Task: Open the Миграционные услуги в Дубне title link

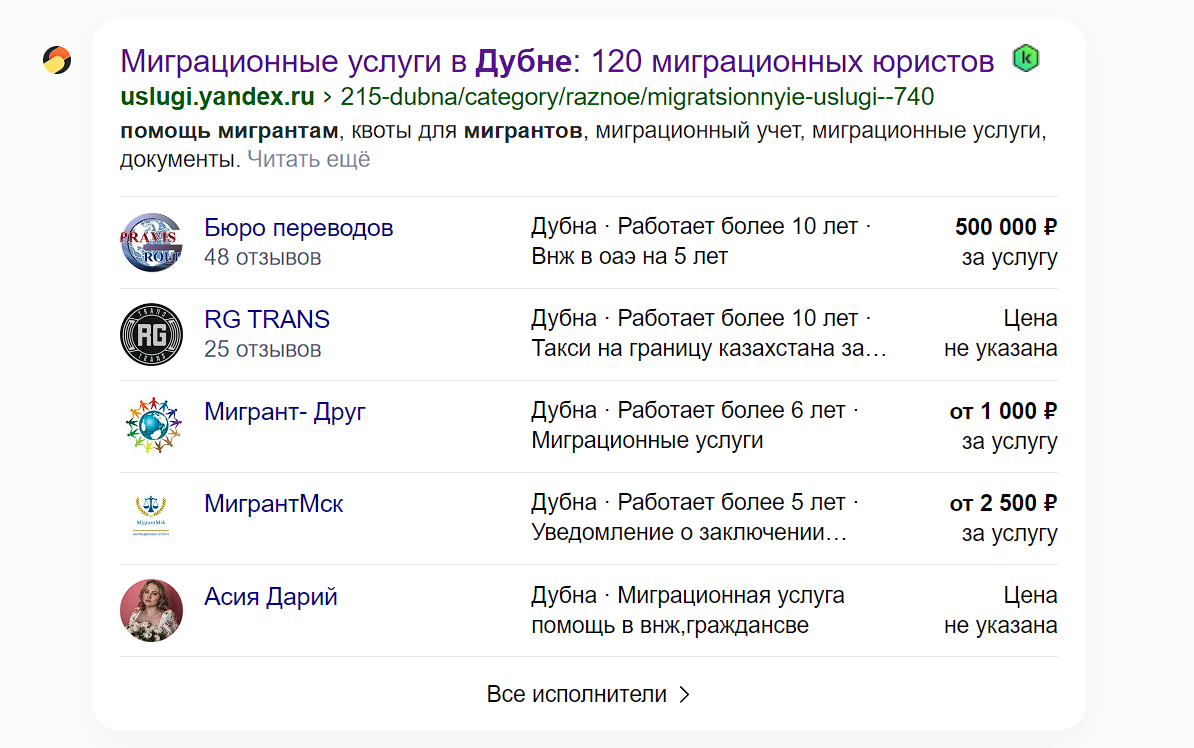Action: coord(557,61)
